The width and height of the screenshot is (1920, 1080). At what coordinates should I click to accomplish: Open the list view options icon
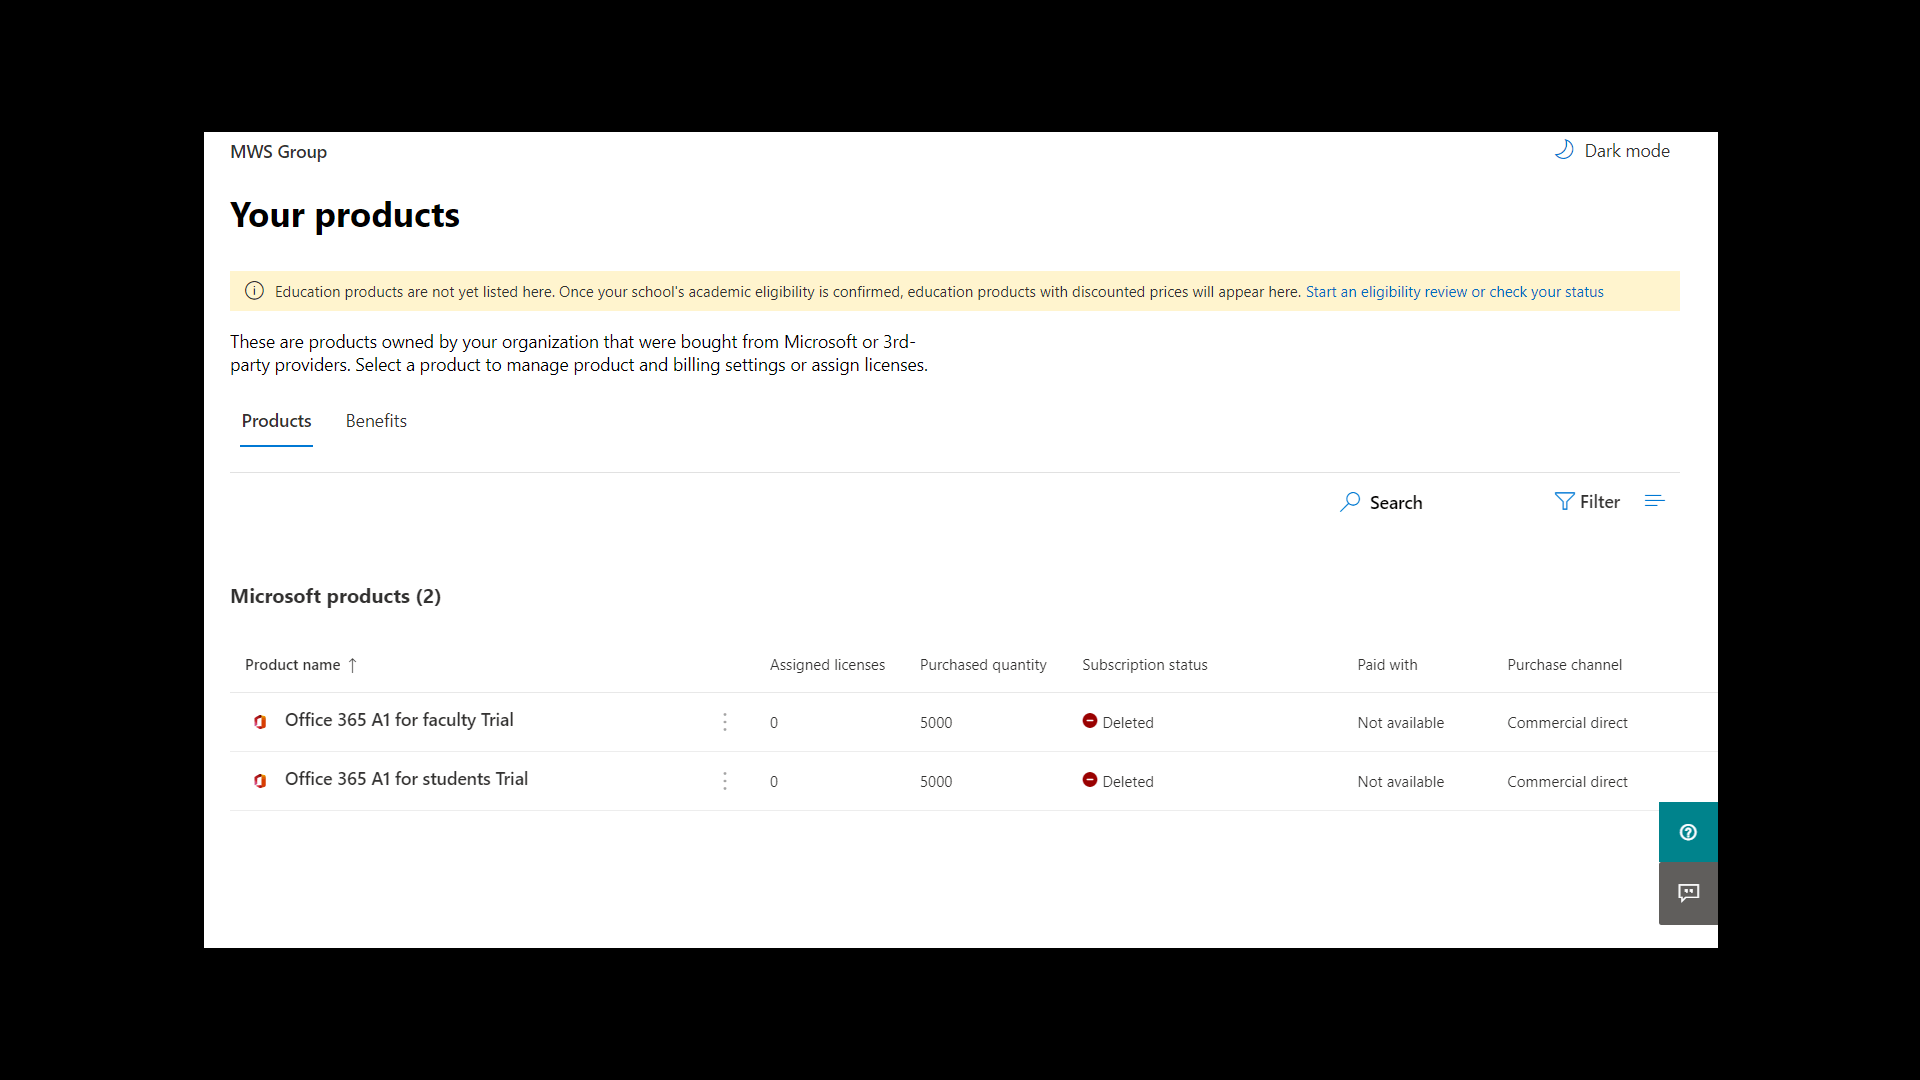[x=1654, y=501]
